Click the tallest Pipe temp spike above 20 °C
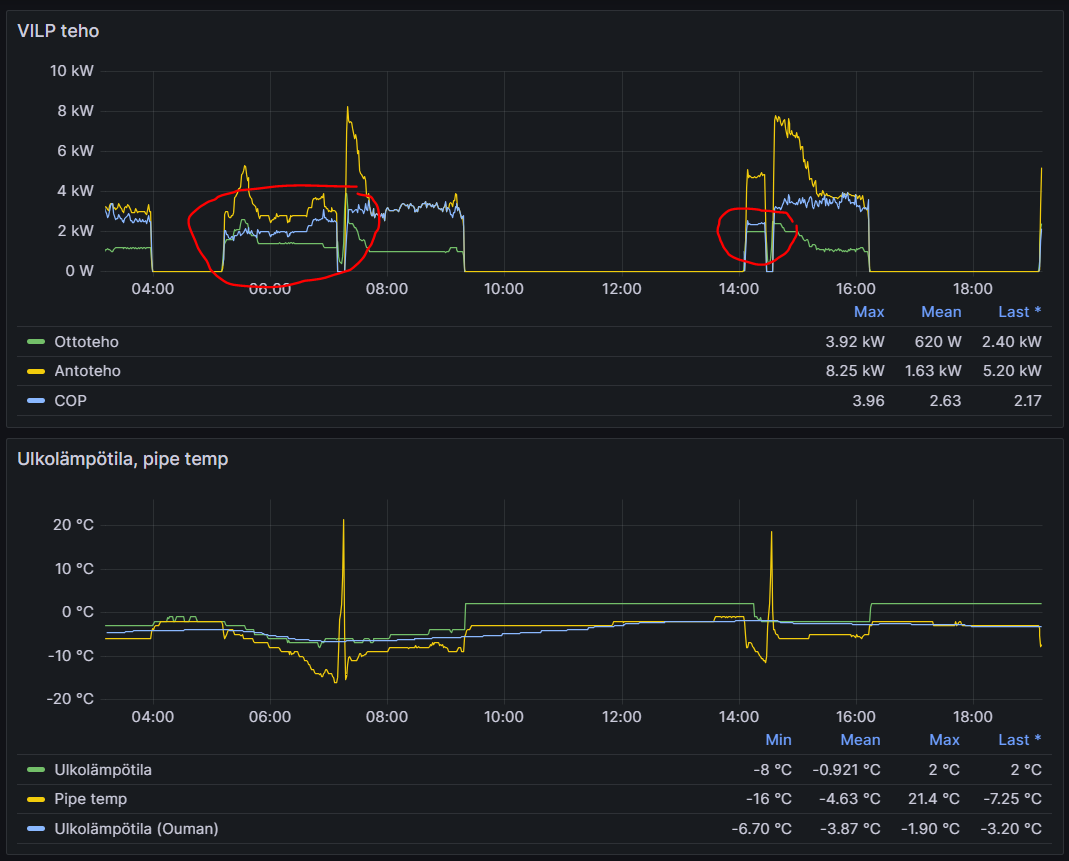This screenshot has width=1069, height=861. point(343,521)
